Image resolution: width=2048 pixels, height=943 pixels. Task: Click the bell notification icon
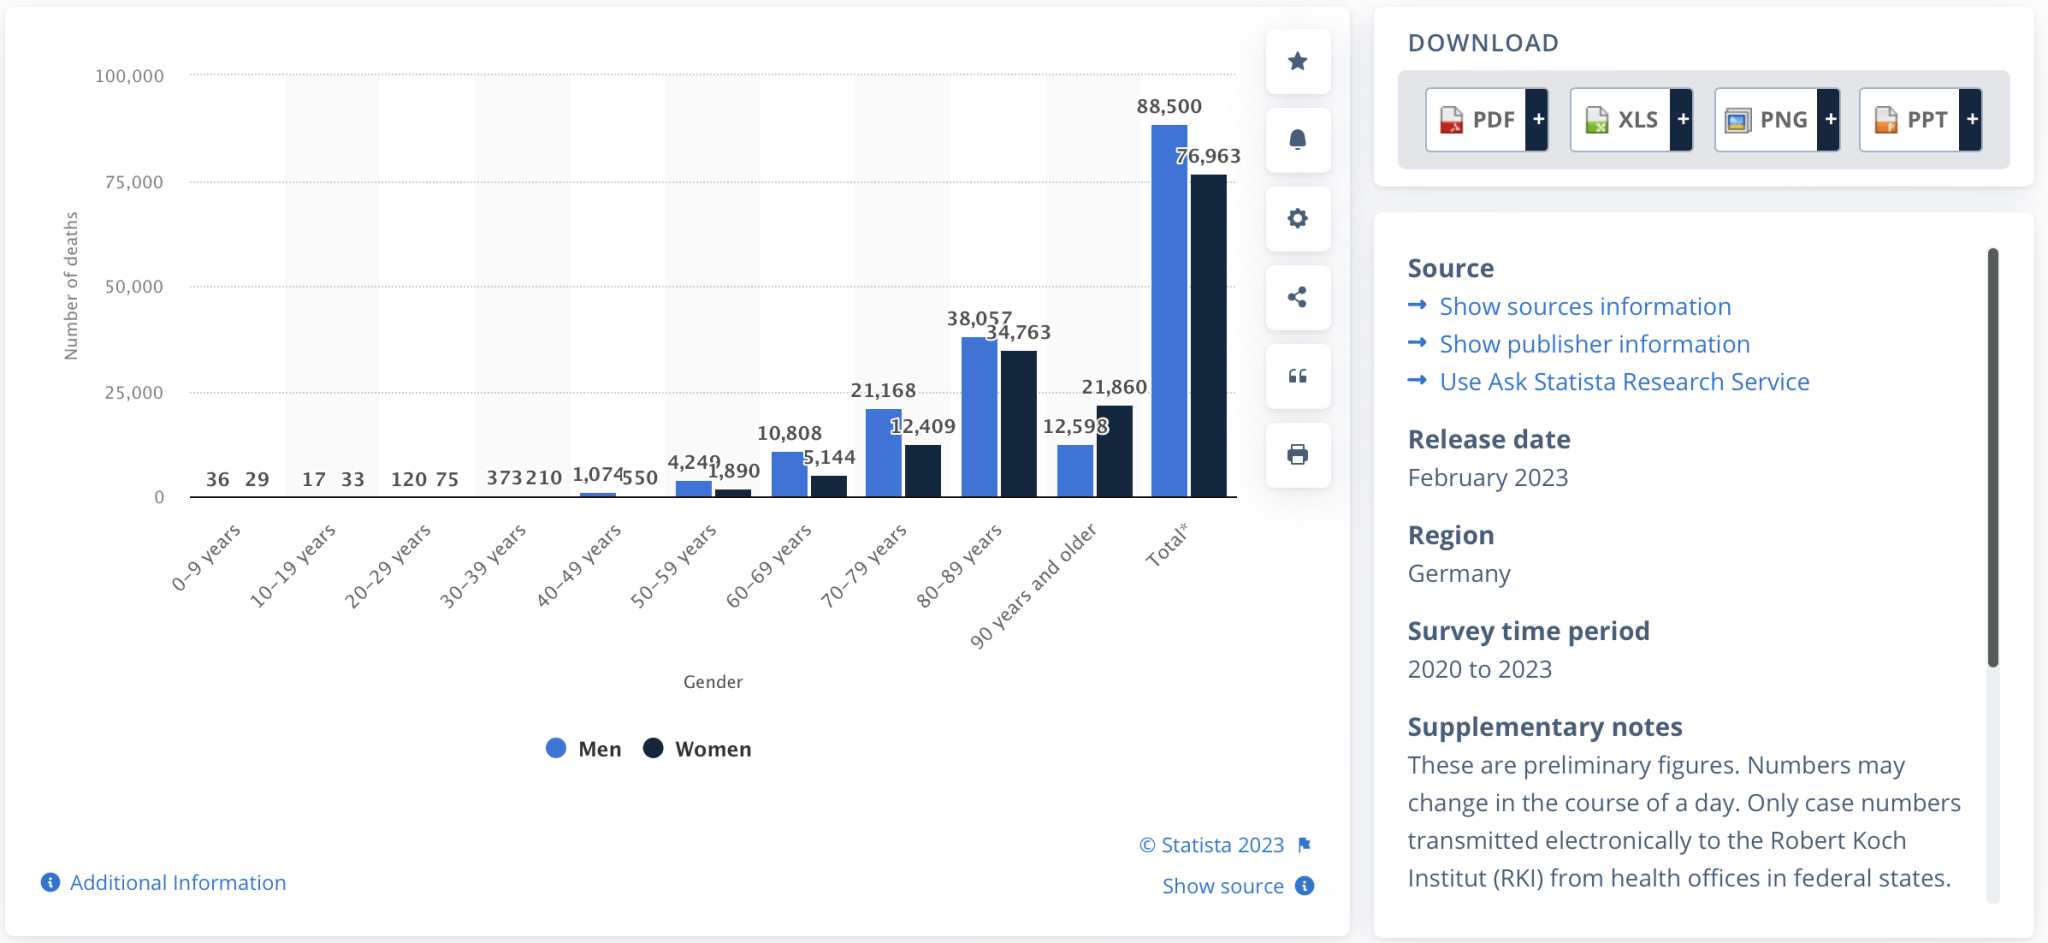1297,140
